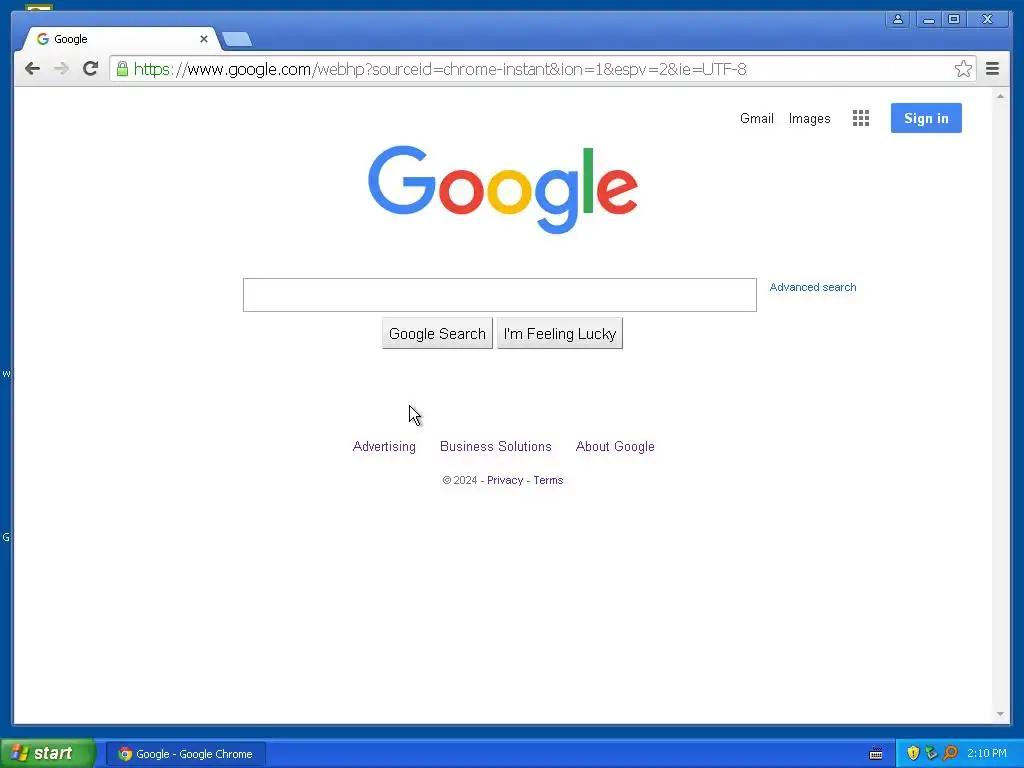Open the Advertising link
The height and width of the screenshot is (768, 1024).
click(384, 447)
